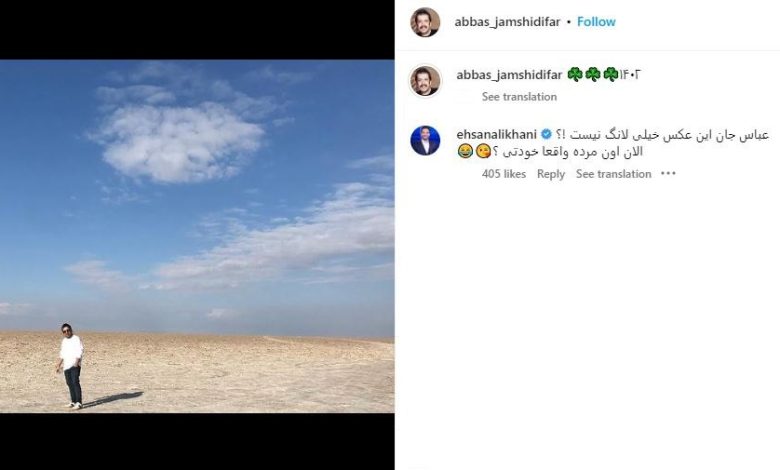780x470 pixels.
Task: Click the Persian comment text
Action: [613, 143]
